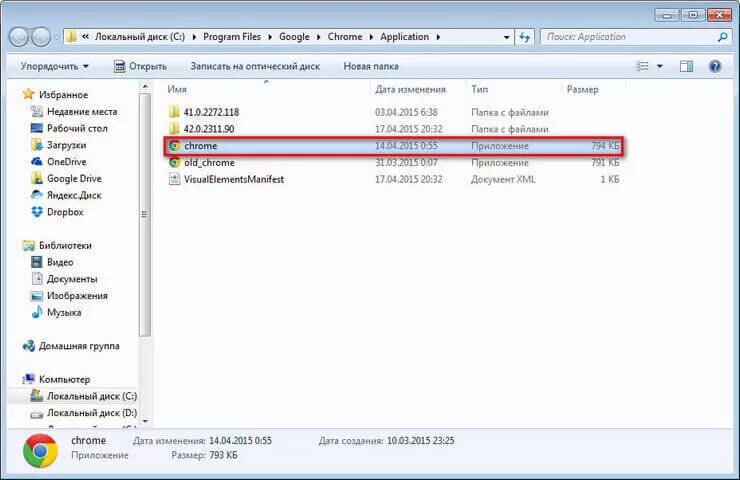The height and width of the screenshot is (480, 740).
Task: Click the Документ XML type cell
Action: [x=503, y=179]
